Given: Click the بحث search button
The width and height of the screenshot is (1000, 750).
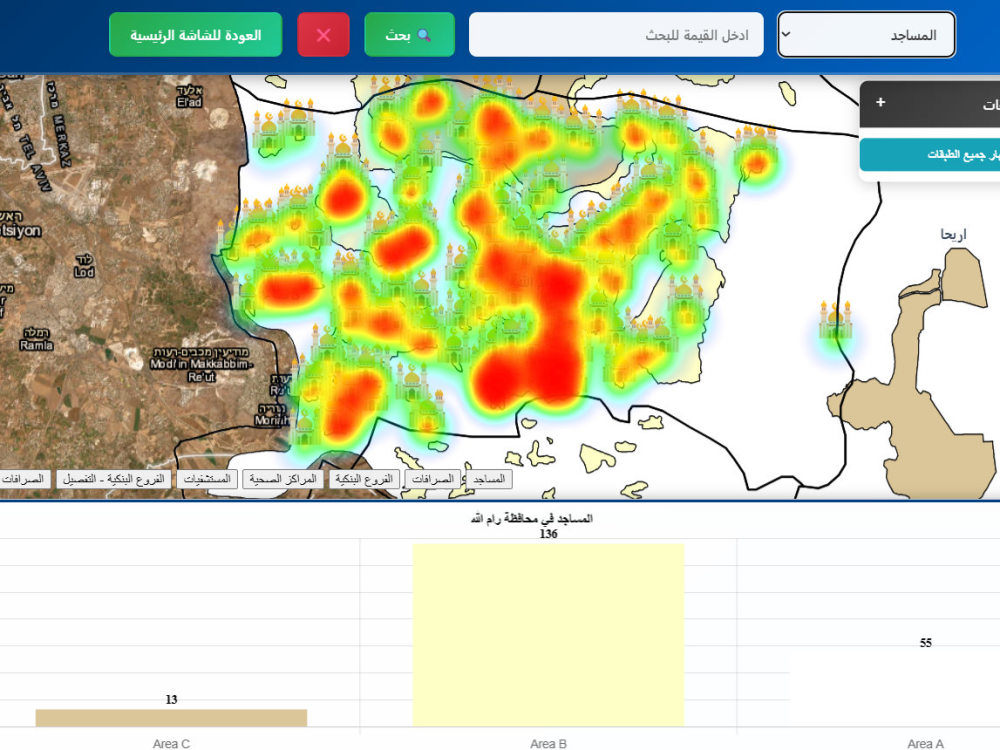Looking at the screenshot, I should [409, 34].
